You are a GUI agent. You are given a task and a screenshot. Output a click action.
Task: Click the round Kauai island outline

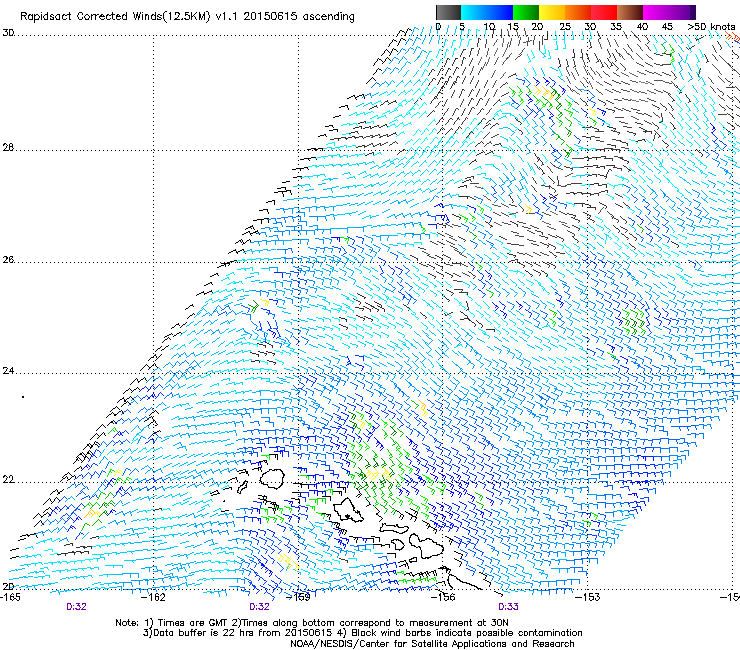[272, 479]
